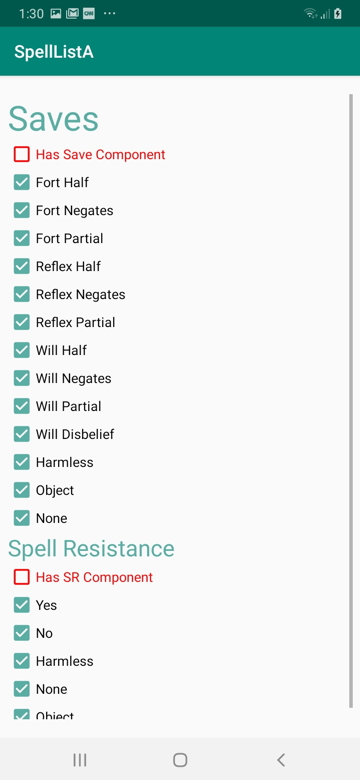360x780 pixels.
Task: Tap the Gmail notification icon in status bar
Action: pos(72,13)
